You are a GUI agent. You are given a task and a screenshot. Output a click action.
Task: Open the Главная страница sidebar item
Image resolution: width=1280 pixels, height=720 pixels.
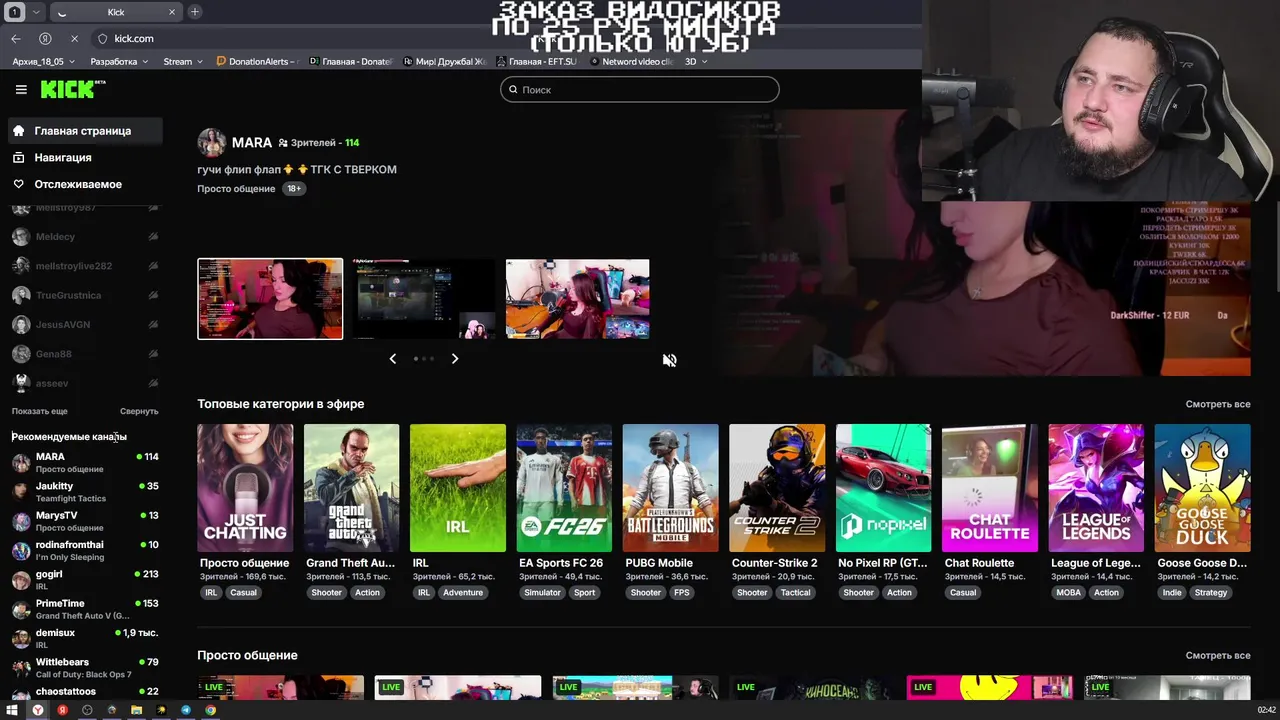(x=85, y=131)
